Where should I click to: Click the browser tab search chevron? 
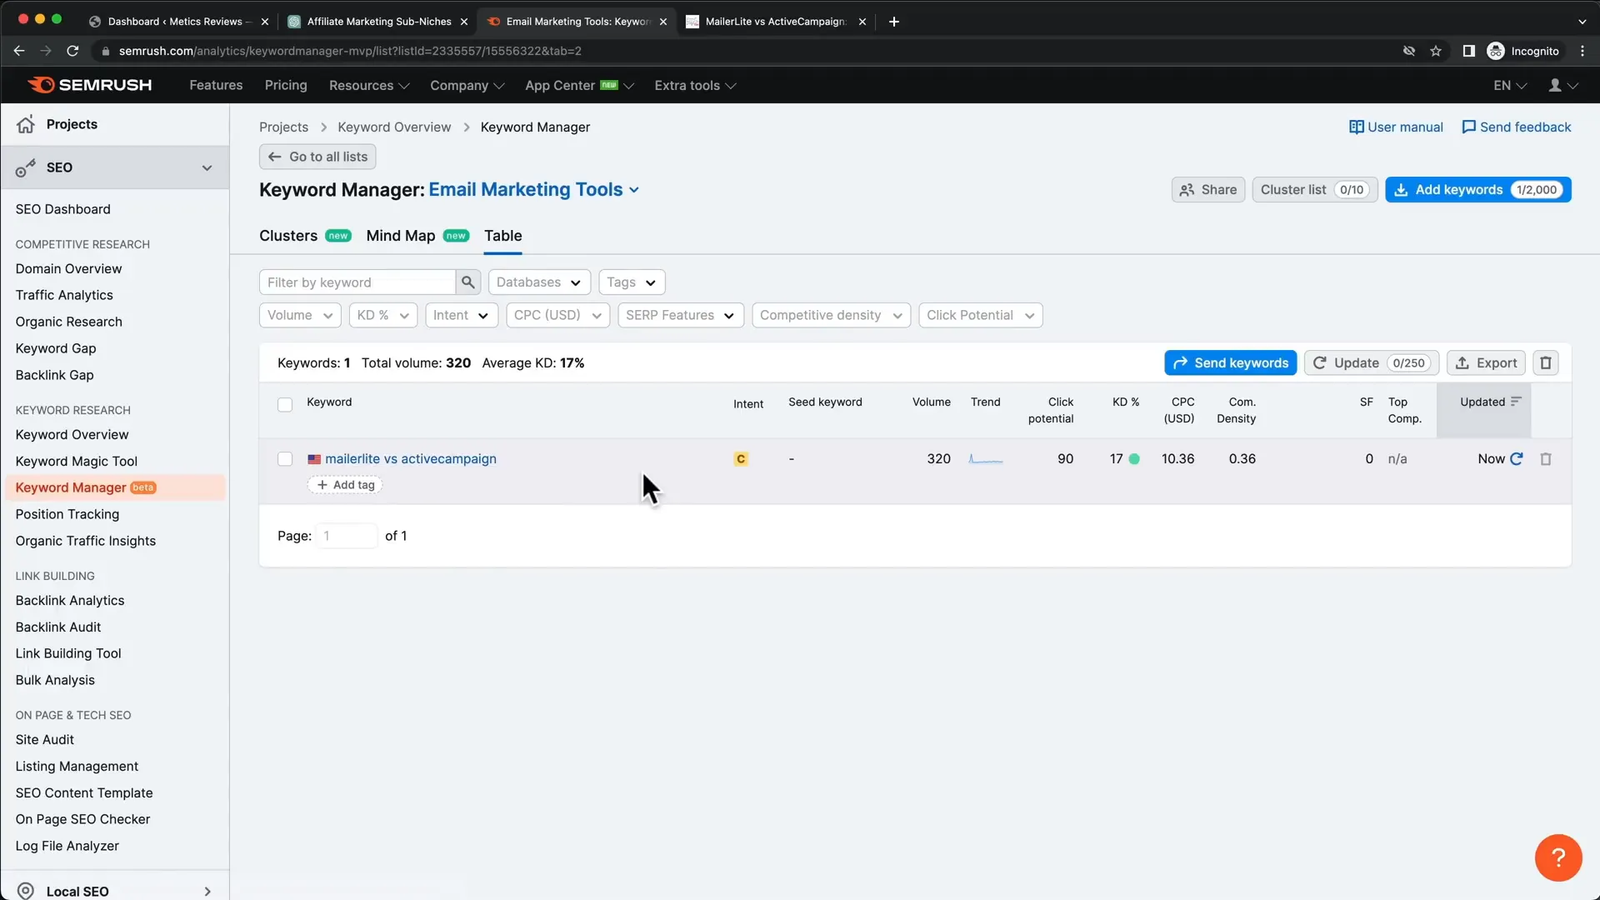coord(1582,21)
